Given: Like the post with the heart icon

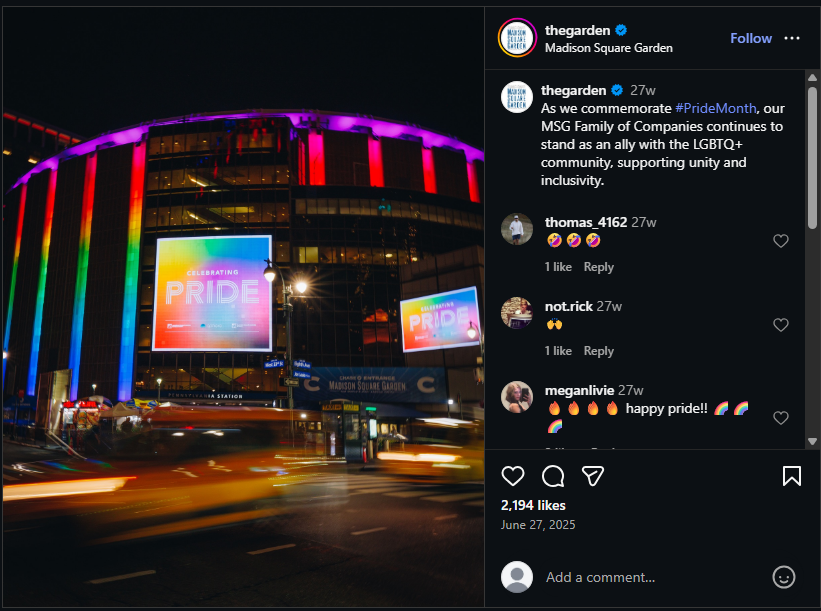Looking at the screenshot, I should (513, 476).
